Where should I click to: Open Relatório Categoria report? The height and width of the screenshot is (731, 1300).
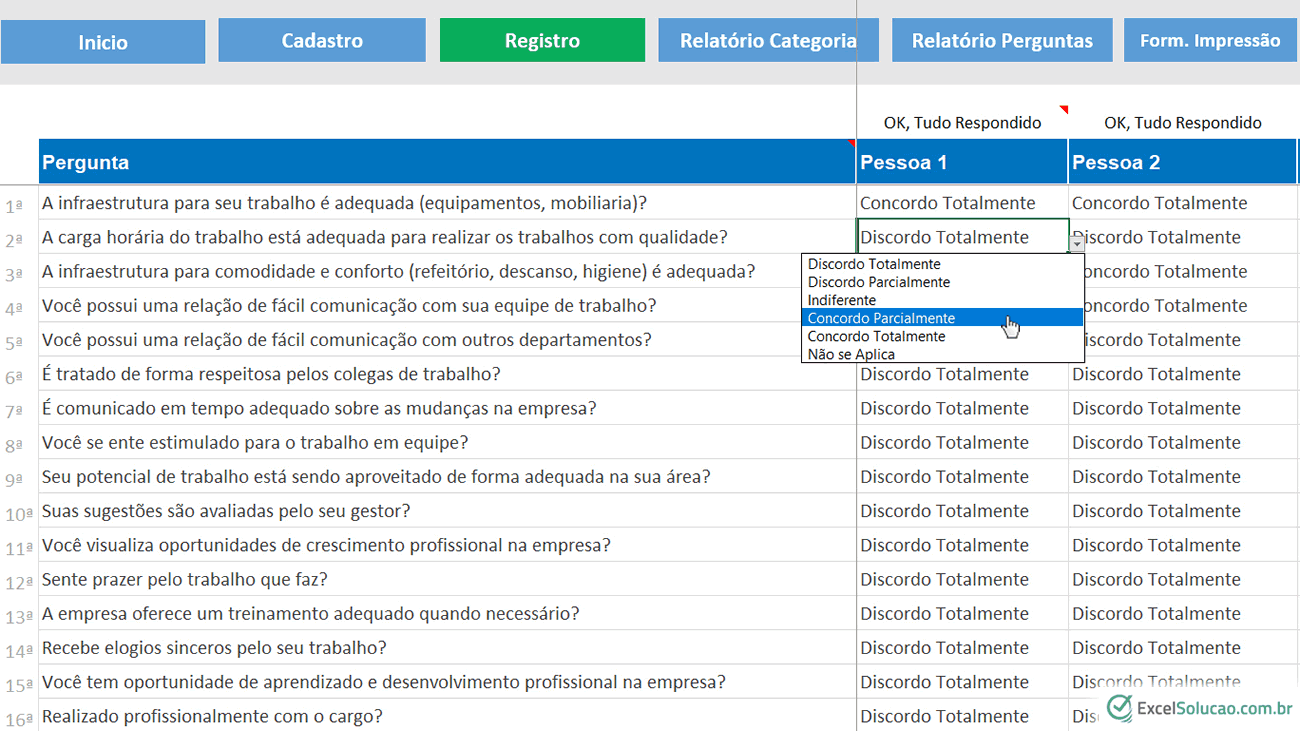tap(768, 41)
